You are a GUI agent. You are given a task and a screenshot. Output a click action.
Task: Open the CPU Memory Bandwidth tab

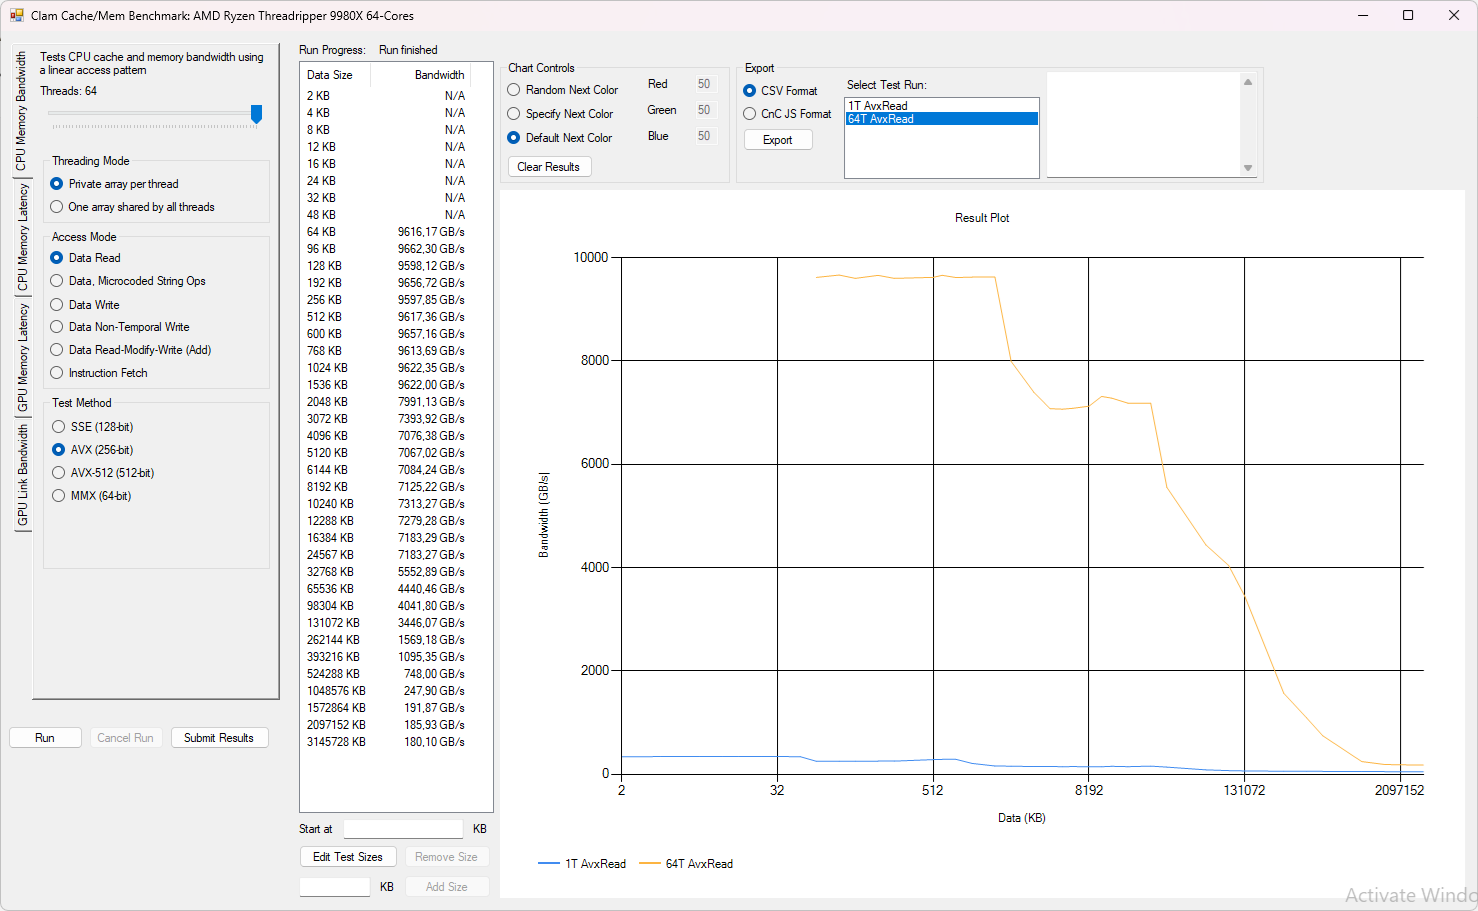click(x=21, y=111)
